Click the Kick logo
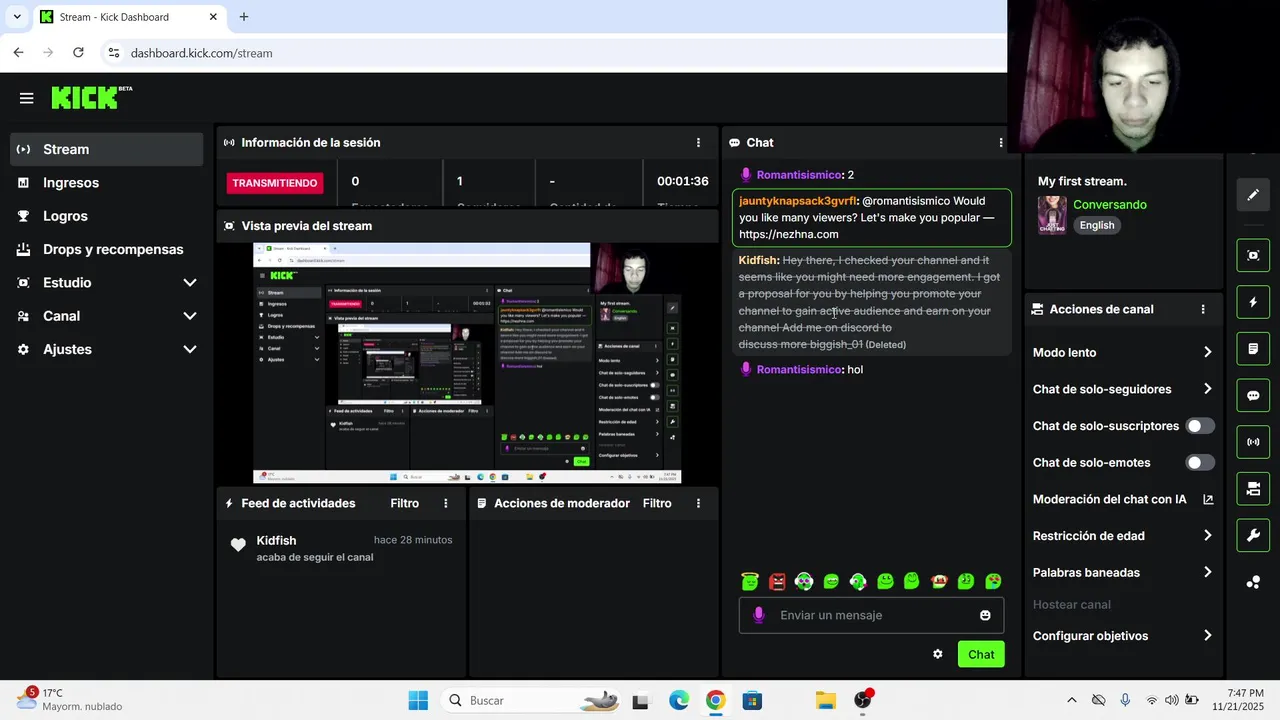This screenshot has height=720, width=1280. coord(91,97)
